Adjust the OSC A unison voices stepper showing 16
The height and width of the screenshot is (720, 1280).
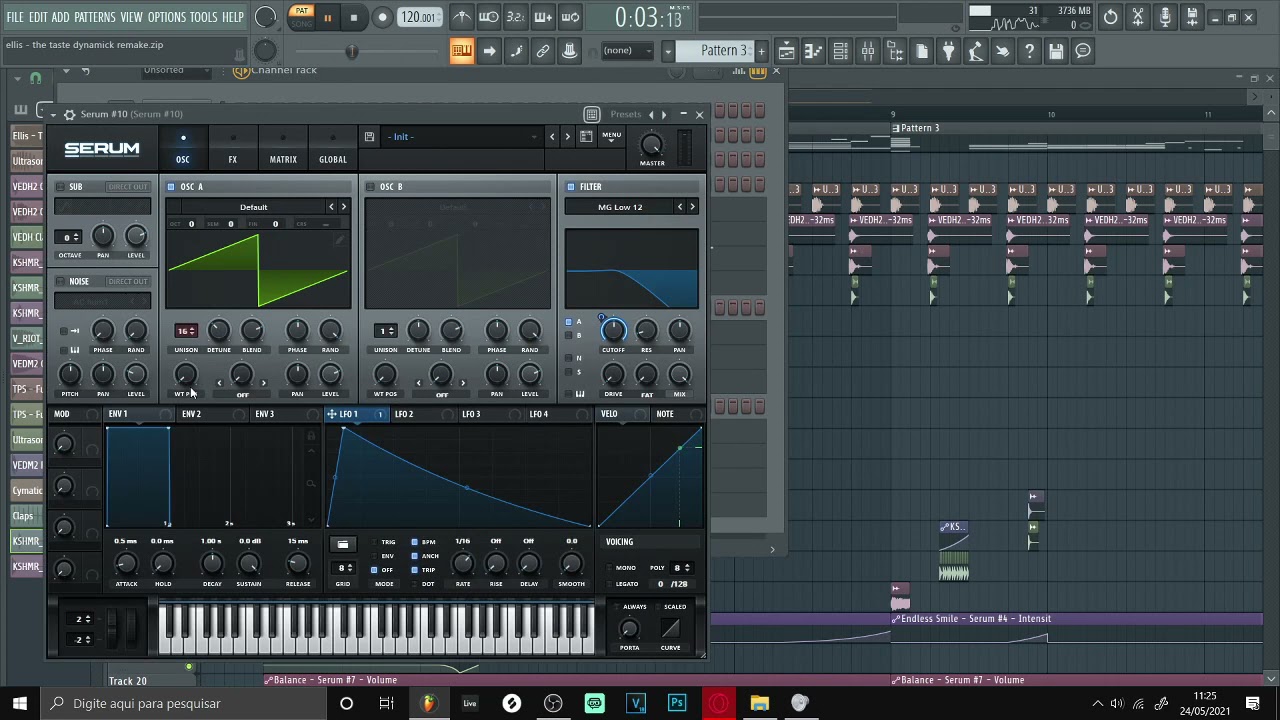(x=186, y=331)
